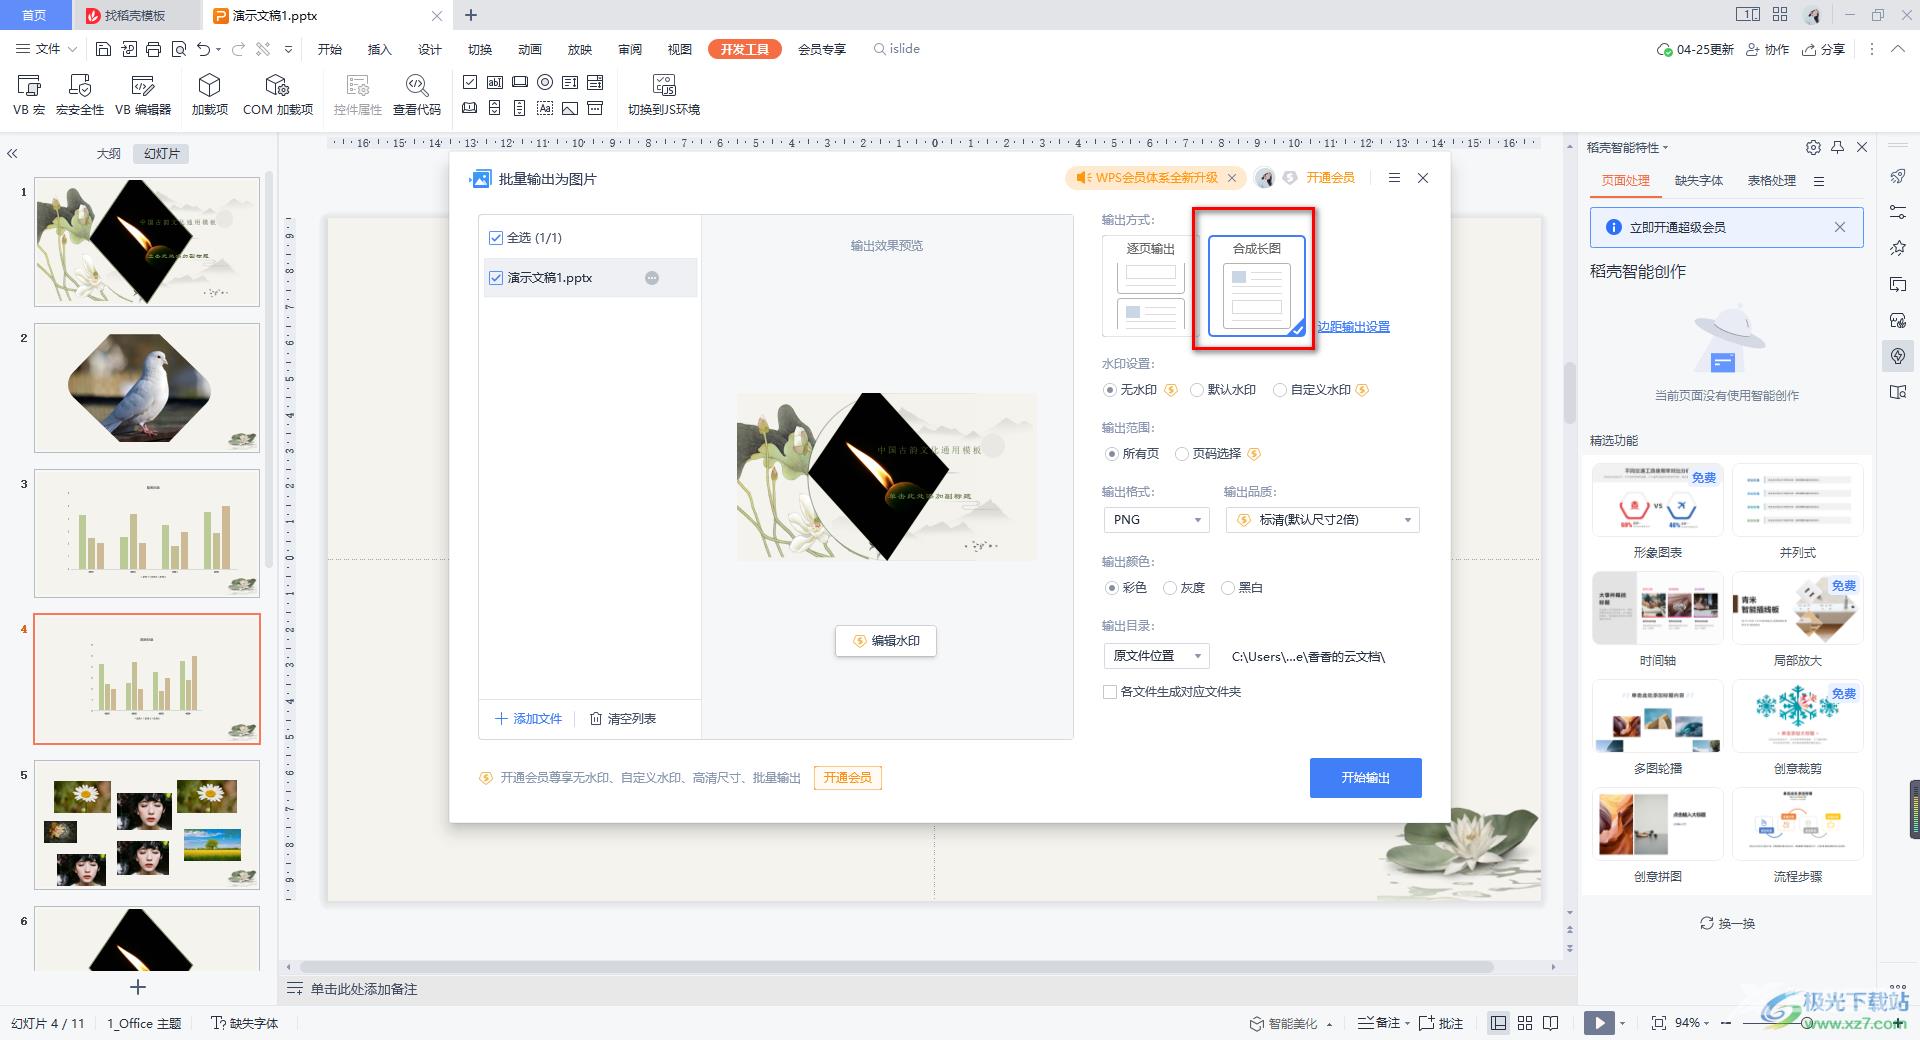Open the 原文件位置 directory dropdown
The height and width of the screenshot is (1040, 1920).
1156,656
